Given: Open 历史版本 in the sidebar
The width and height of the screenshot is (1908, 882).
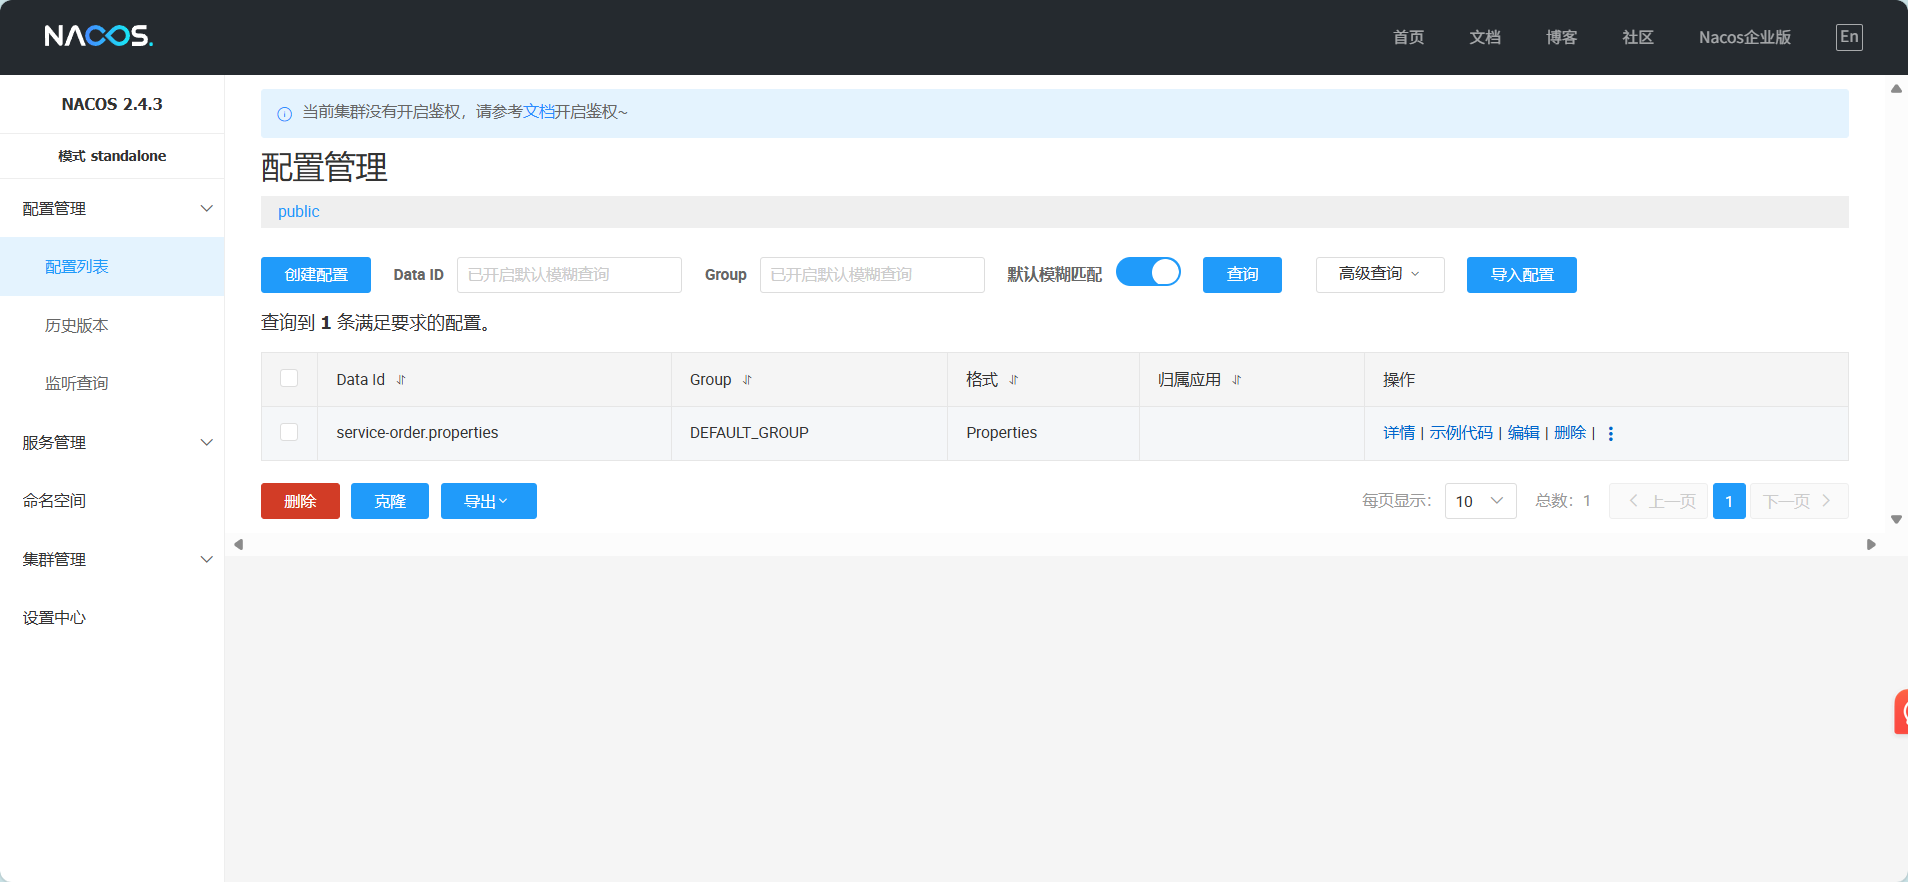Looking at the screenshot, I should click(x=77, y=325).
